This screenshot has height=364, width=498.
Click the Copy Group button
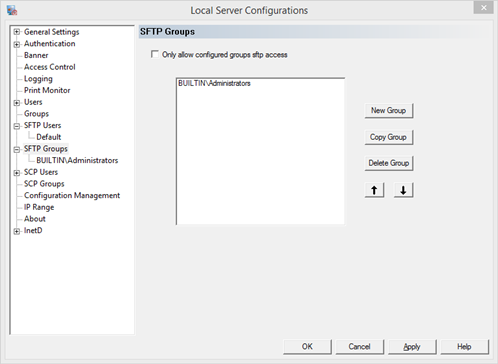(389, 137)
